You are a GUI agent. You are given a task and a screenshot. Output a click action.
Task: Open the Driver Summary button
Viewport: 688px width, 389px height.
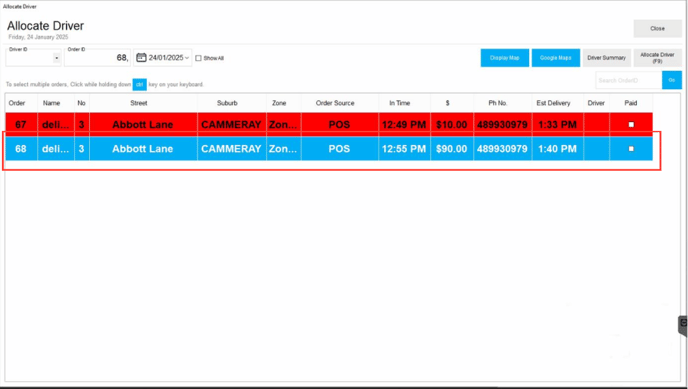pyautogui.click(x=606, y=58)
